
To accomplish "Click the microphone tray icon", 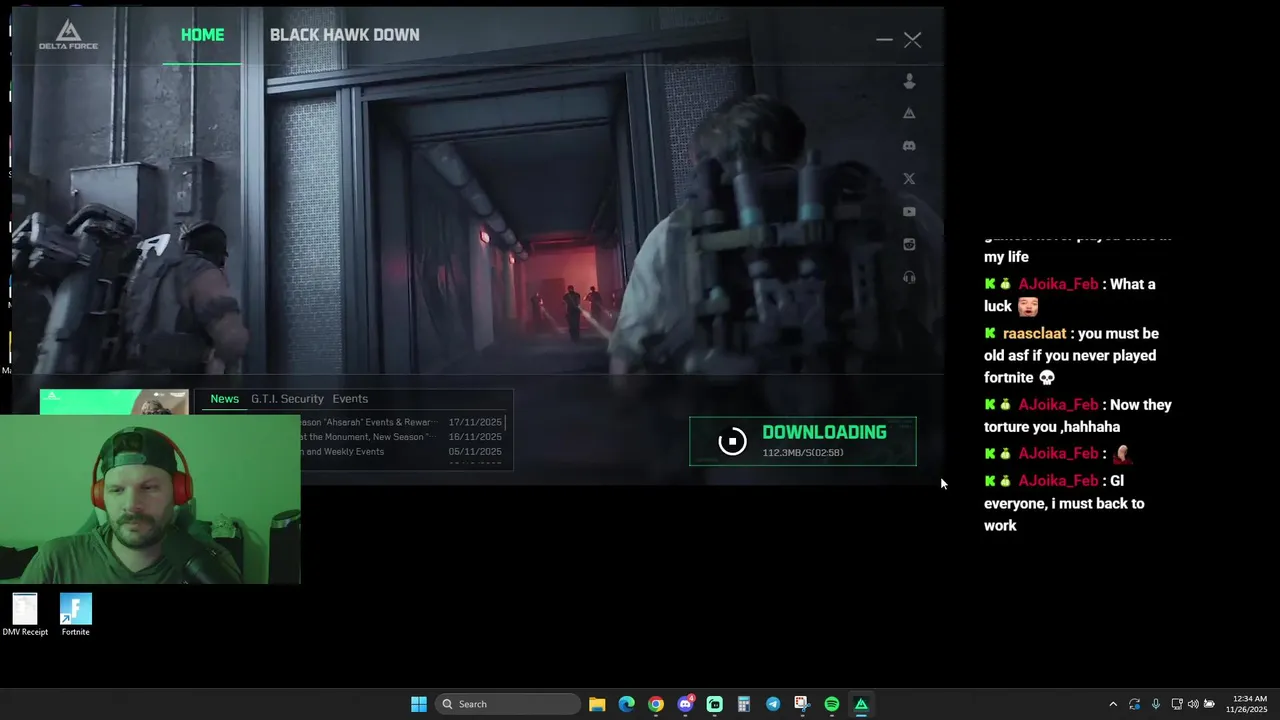I will [x=1155, y=704].
